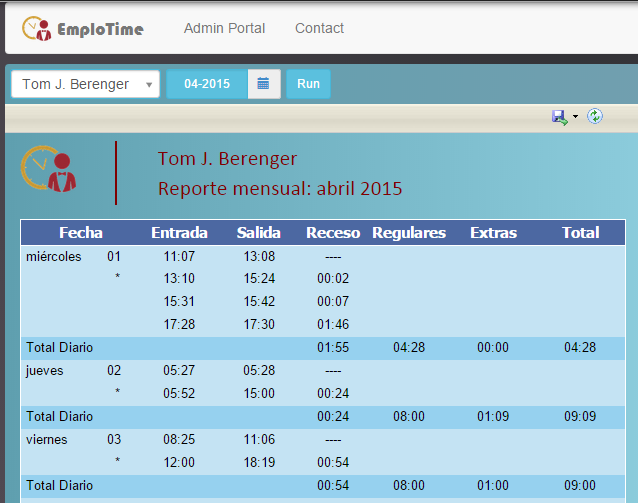
Task: Click the Entrada column header
Action: click(179, 232)
